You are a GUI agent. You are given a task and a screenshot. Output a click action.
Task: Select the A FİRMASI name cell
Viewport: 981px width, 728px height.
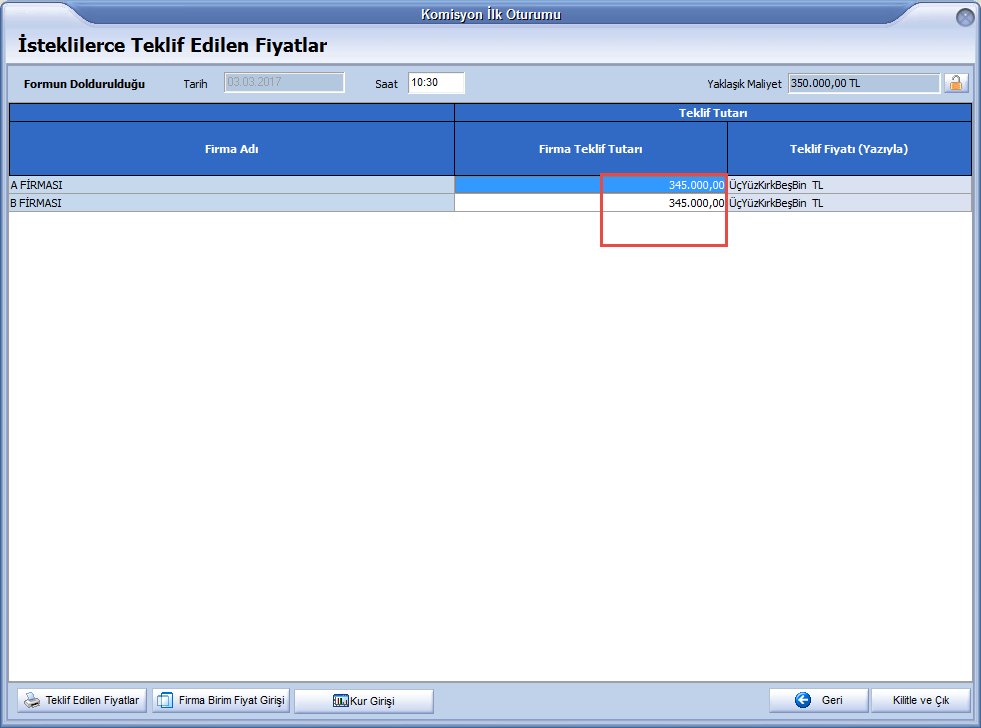(232, 185)
